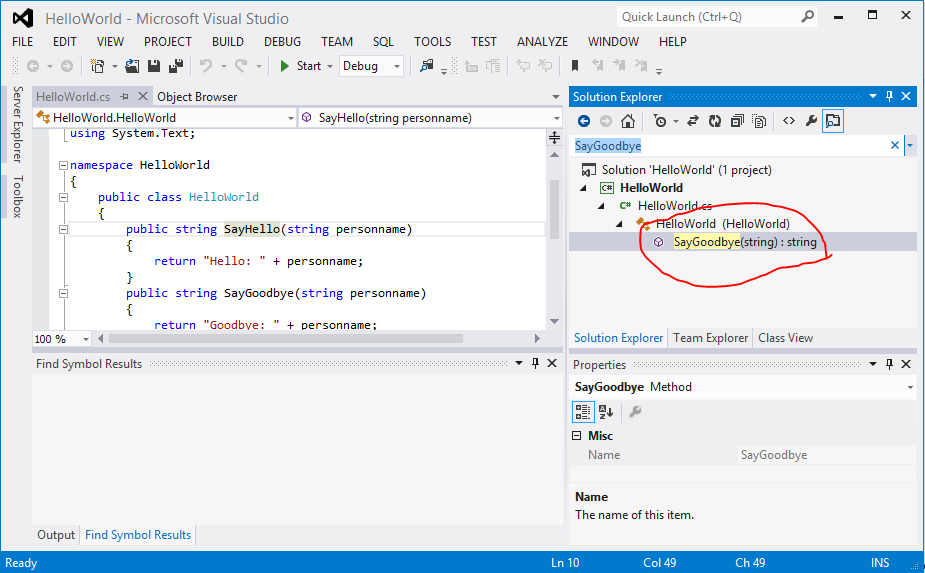Open search options dropdown in Solution Explorer
The image size is (925, 573).
coord(910,145)
